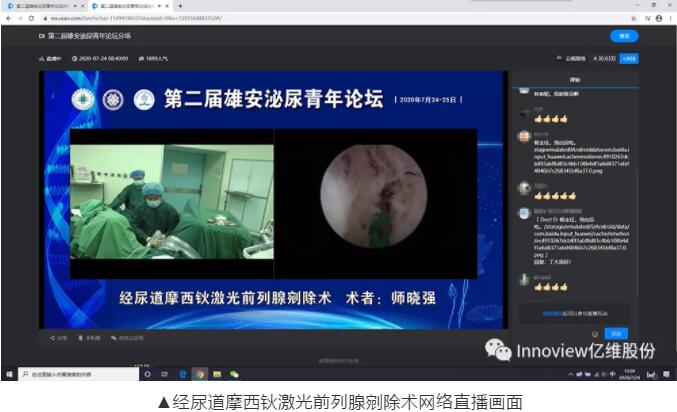Switch to the second browser tab
The image size is (677, 412).
[120, 6]
